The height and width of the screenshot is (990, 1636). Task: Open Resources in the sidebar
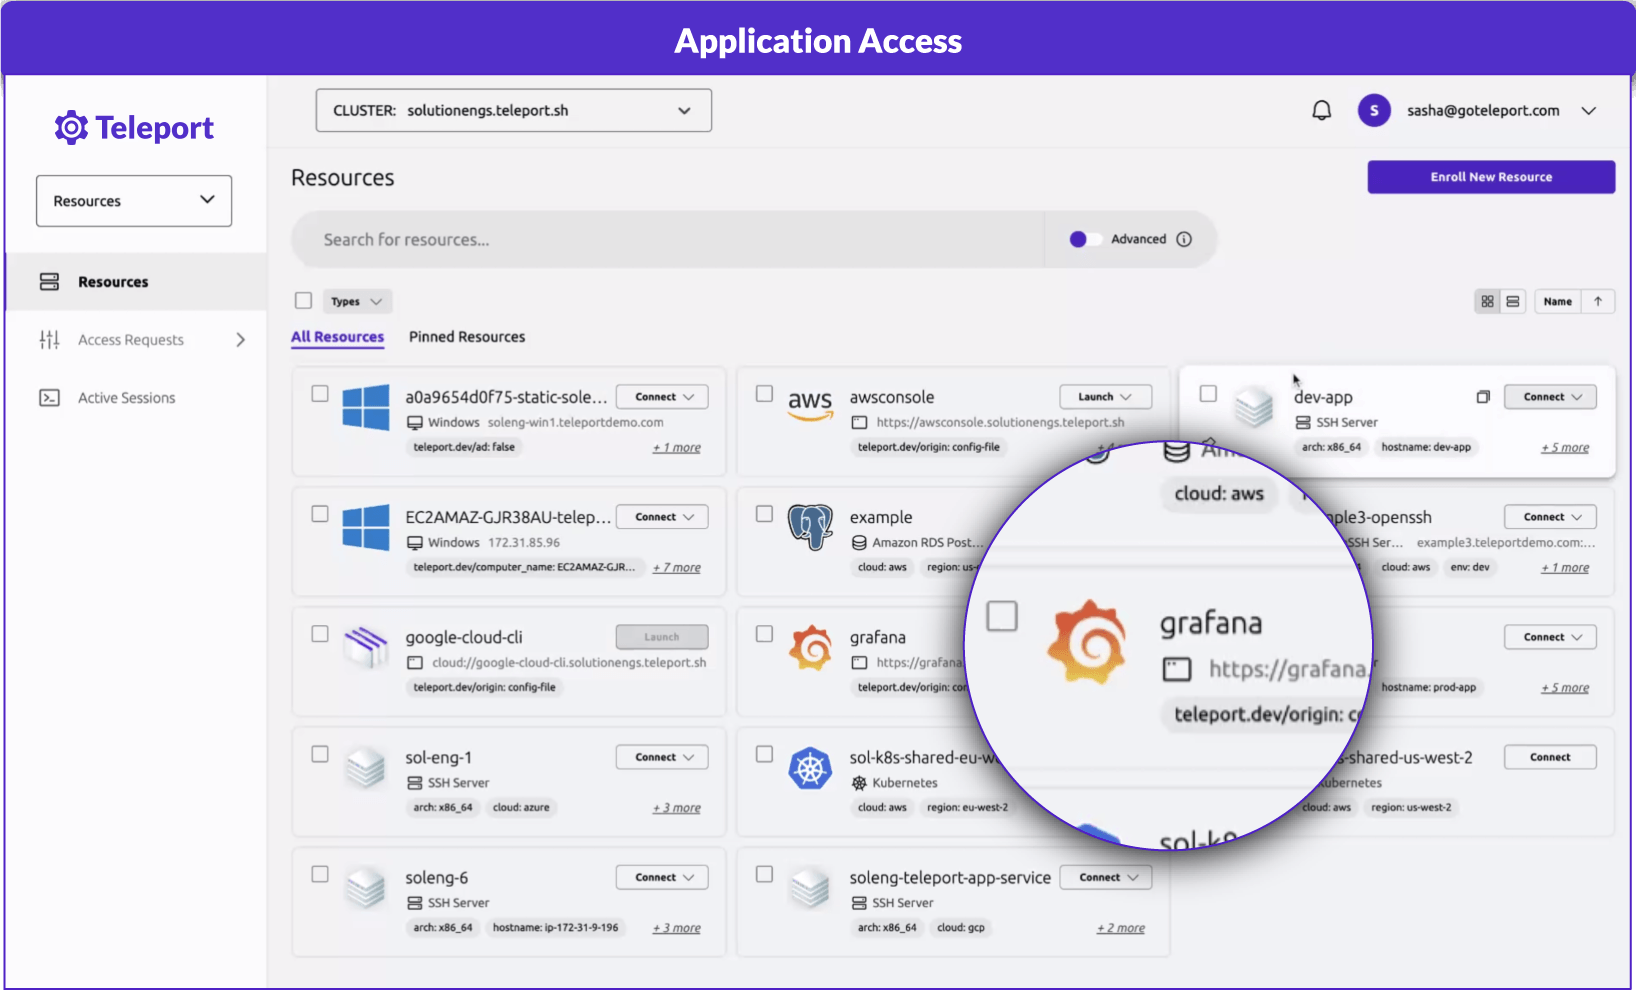point(136,282)
